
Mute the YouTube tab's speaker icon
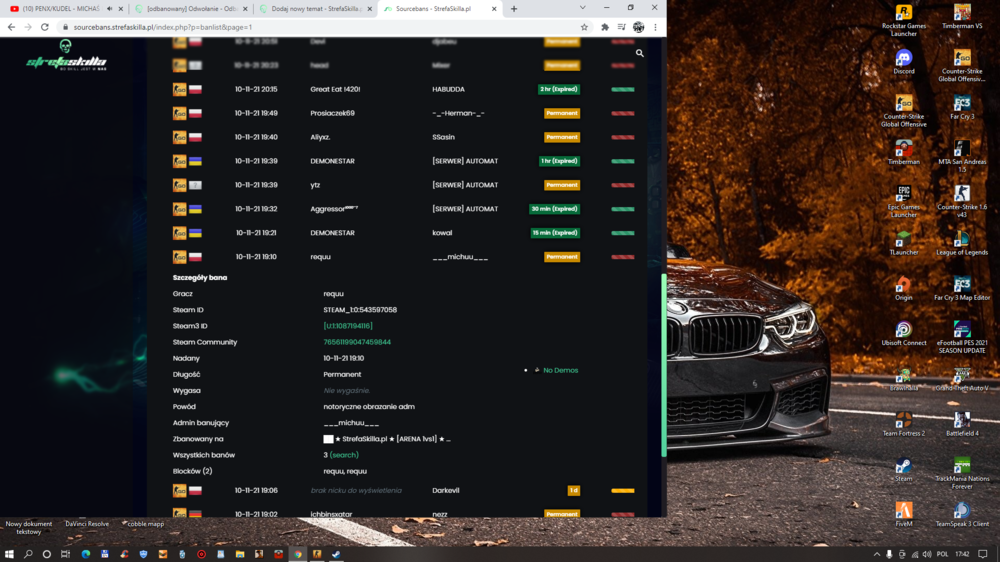click(110, 9)
